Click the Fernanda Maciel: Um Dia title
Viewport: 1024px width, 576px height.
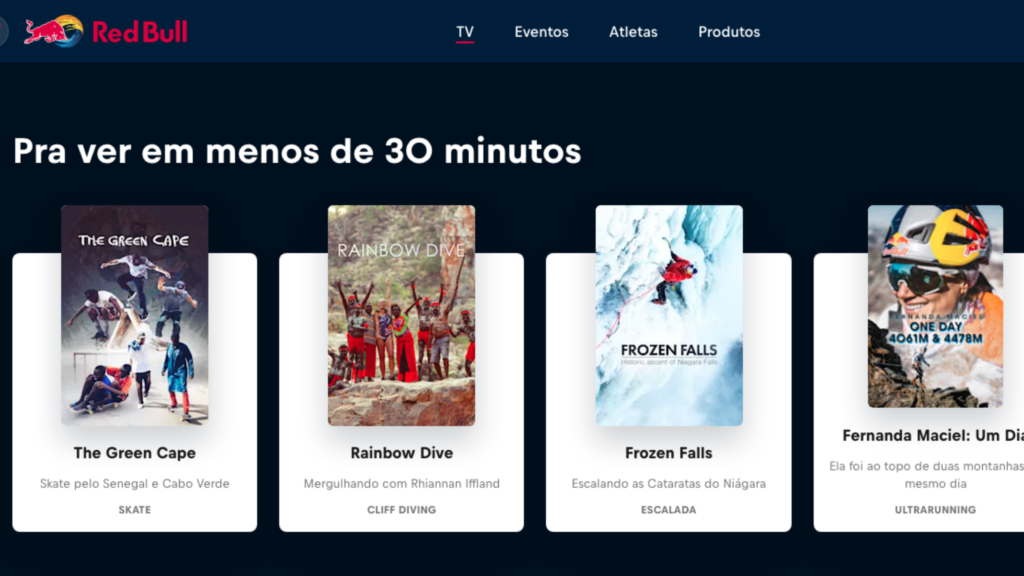click(933, 436)
